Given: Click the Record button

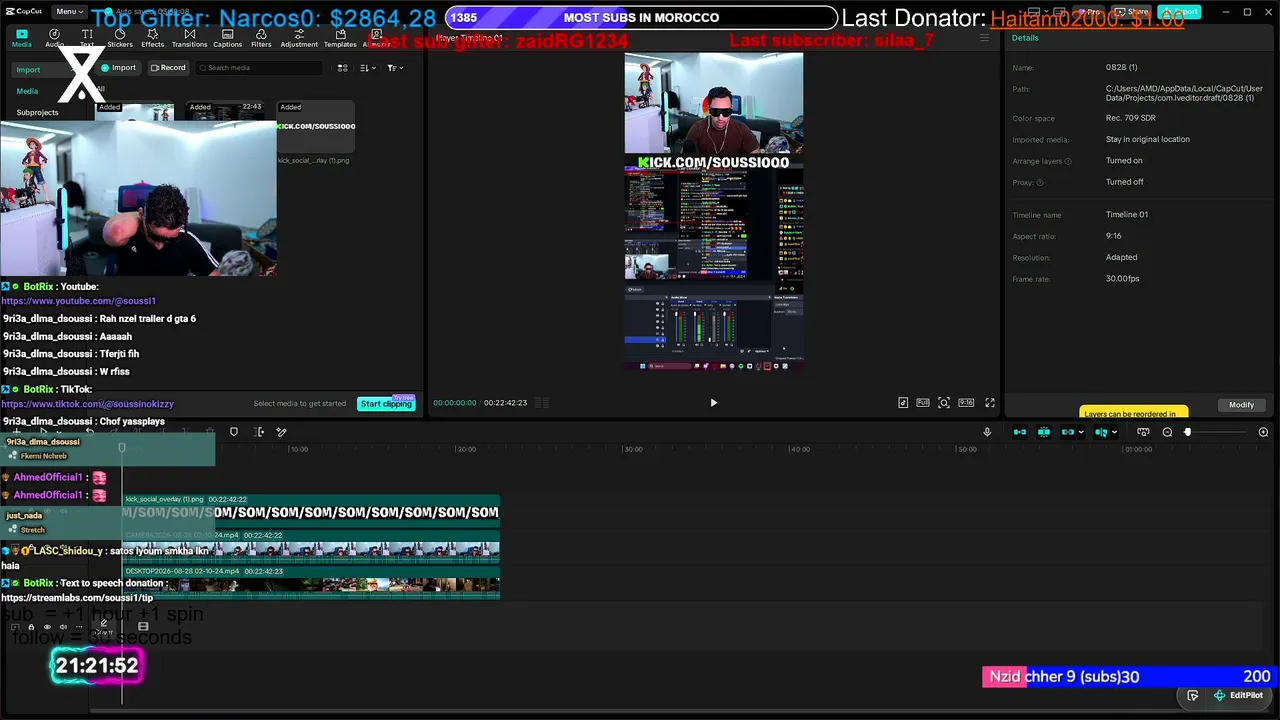Looking at the screenshot, I should [168, 68].
